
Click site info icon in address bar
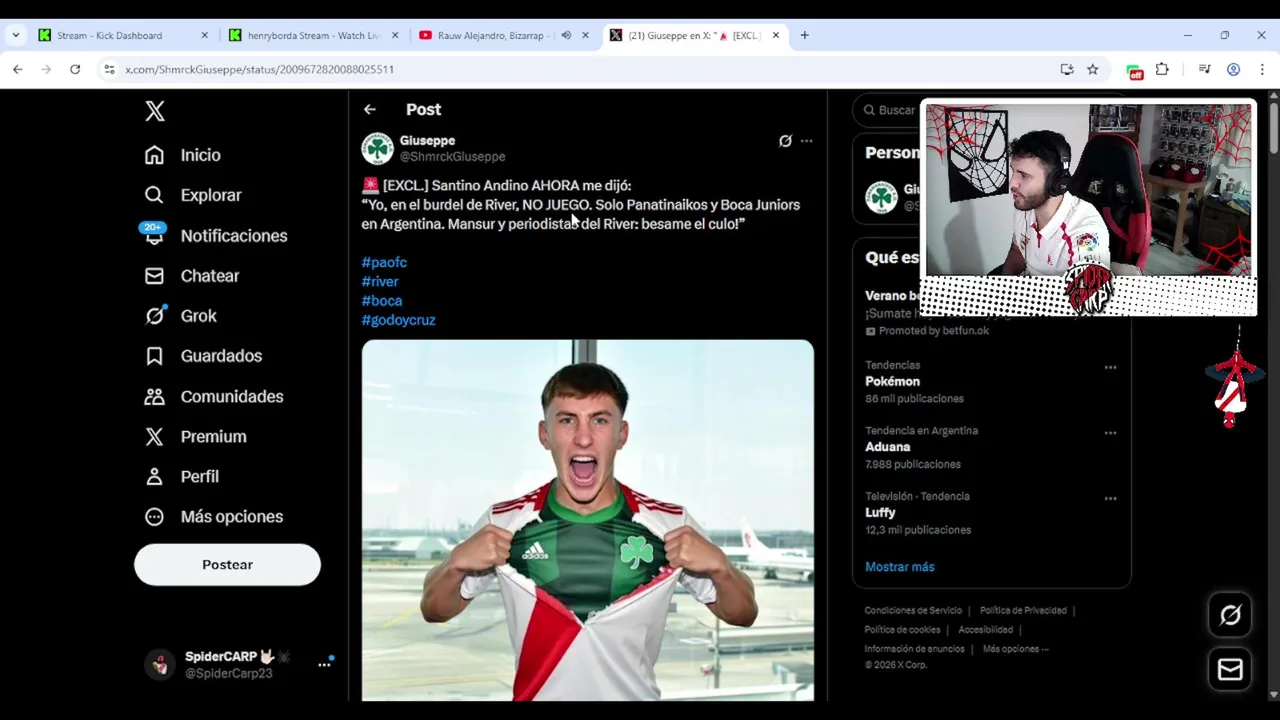click(109, 69)
